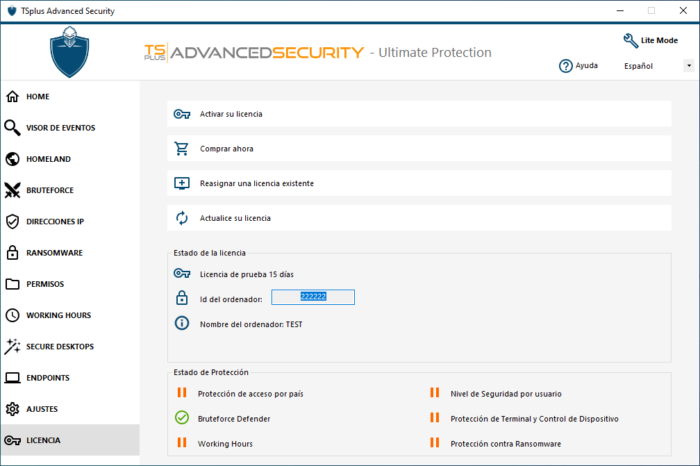Image resolution: width=700 pixels, height=466 pixels.
Task: Click the green check beside Bruteforce Defender
Action: (182, 418)
